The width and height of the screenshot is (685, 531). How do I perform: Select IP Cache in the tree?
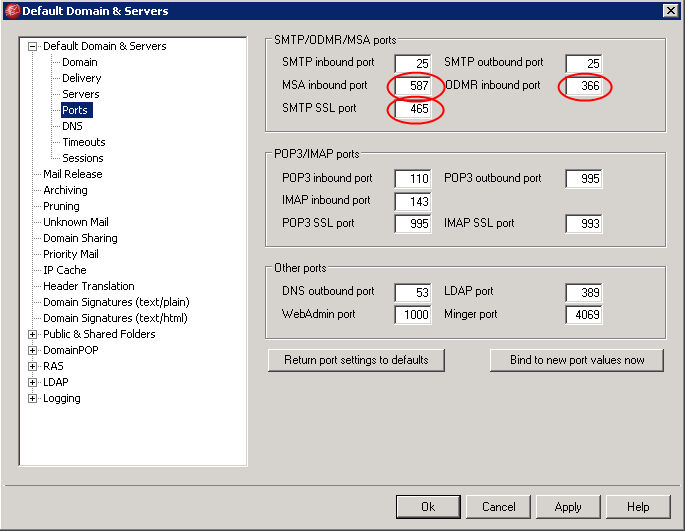coord(65,270)
